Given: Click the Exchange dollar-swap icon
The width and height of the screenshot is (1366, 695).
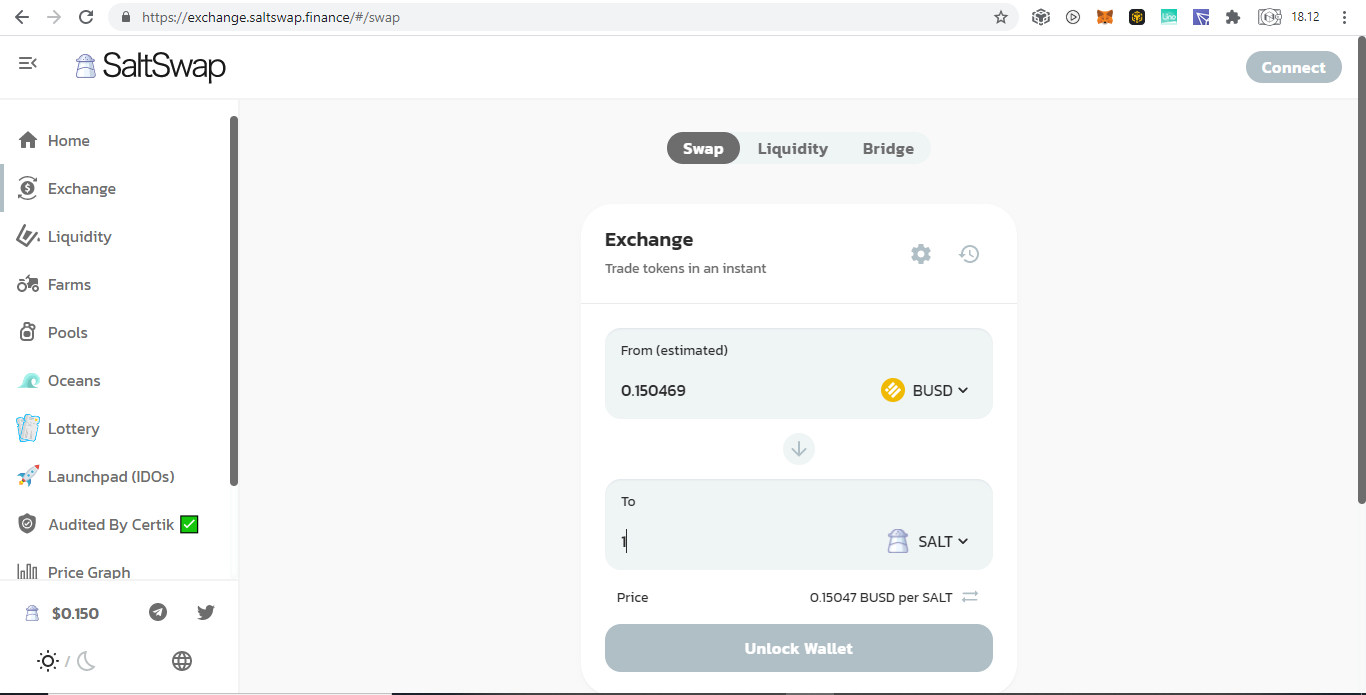Looking at the screenshot, I should [x=28, y=188].
